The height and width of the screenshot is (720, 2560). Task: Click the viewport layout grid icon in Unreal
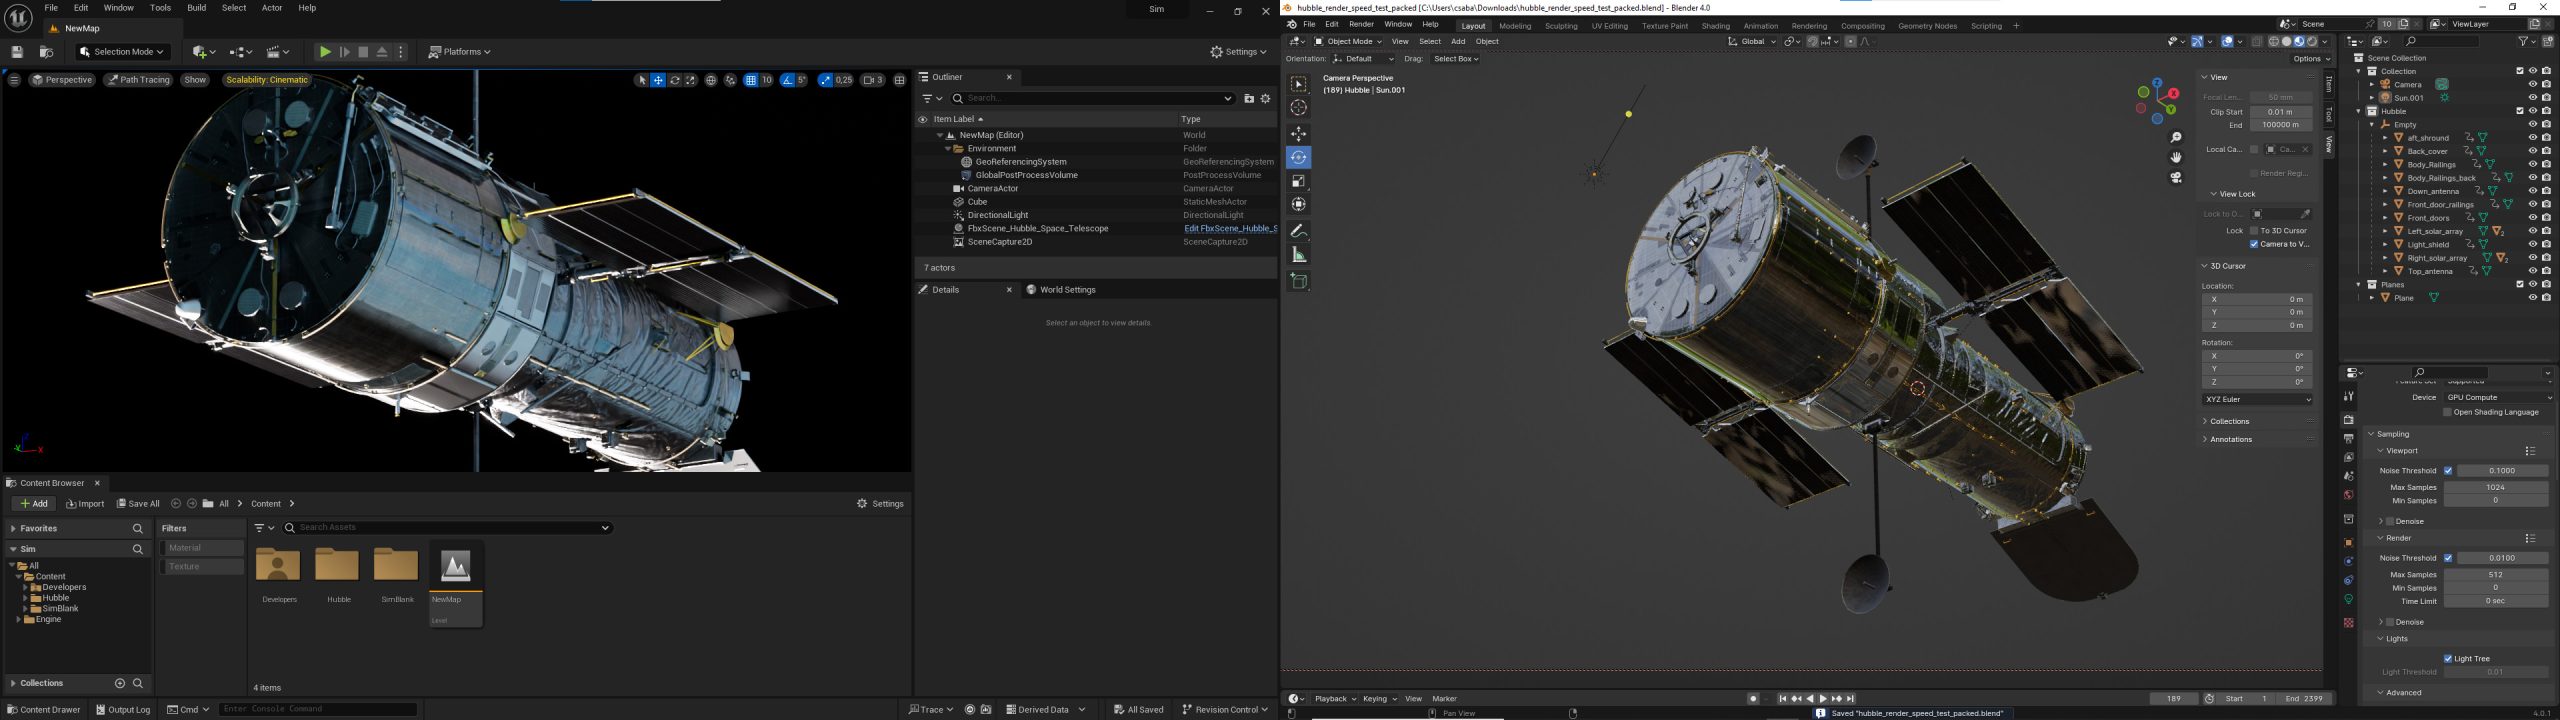tap(899, 80)
